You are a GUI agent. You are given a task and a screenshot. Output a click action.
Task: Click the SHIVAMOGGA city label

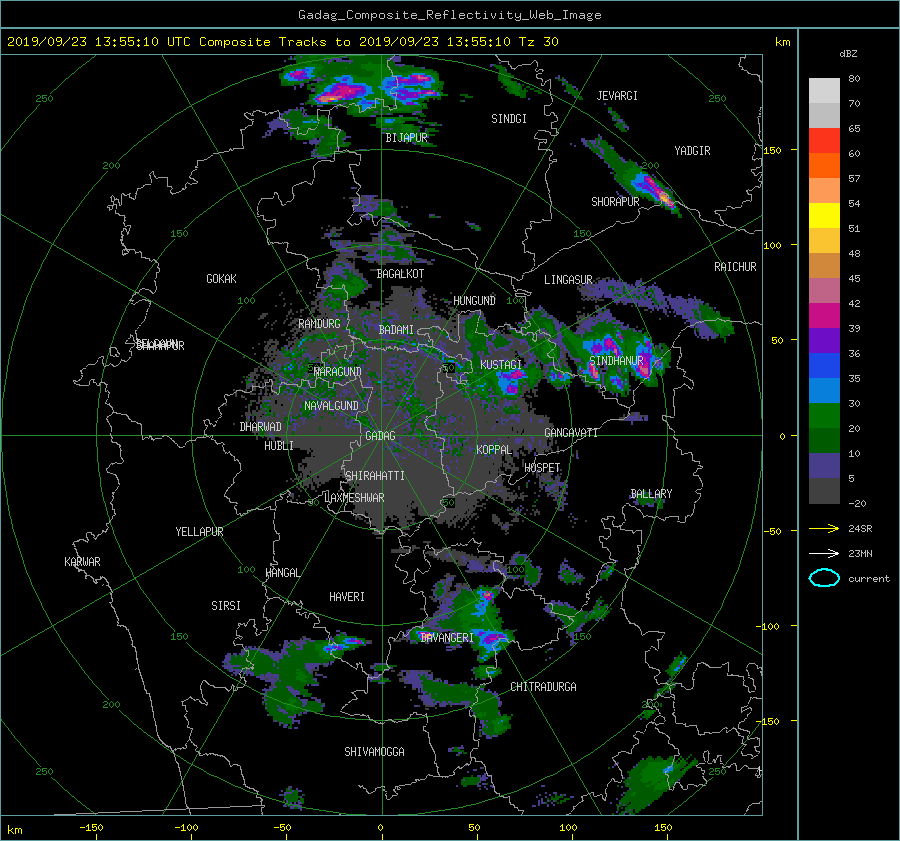coord(374,751)
